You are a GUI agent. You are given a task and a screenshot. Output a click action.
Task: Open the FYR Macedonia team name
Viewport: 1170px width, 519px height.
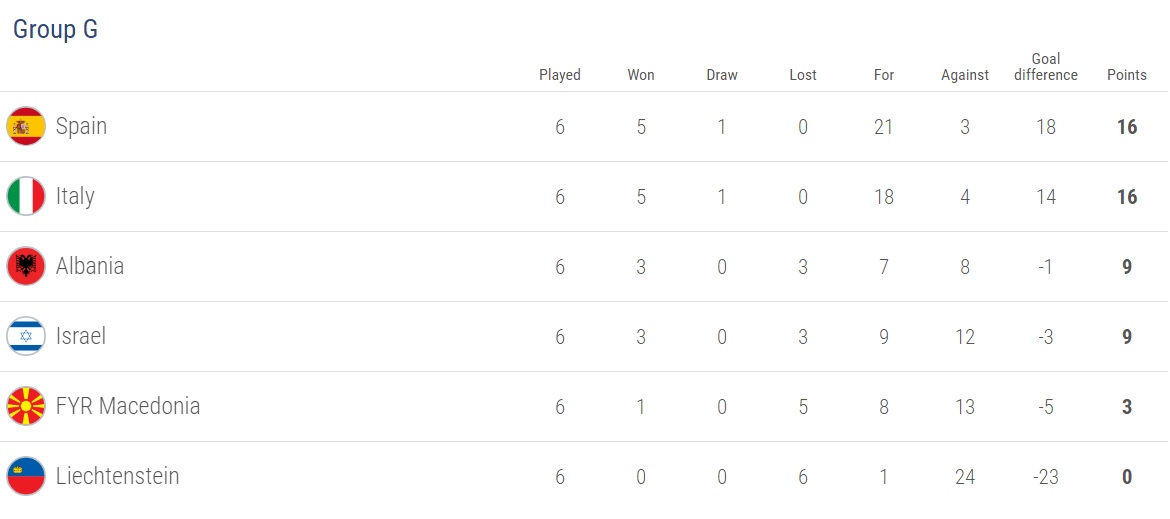coord(128,407)
